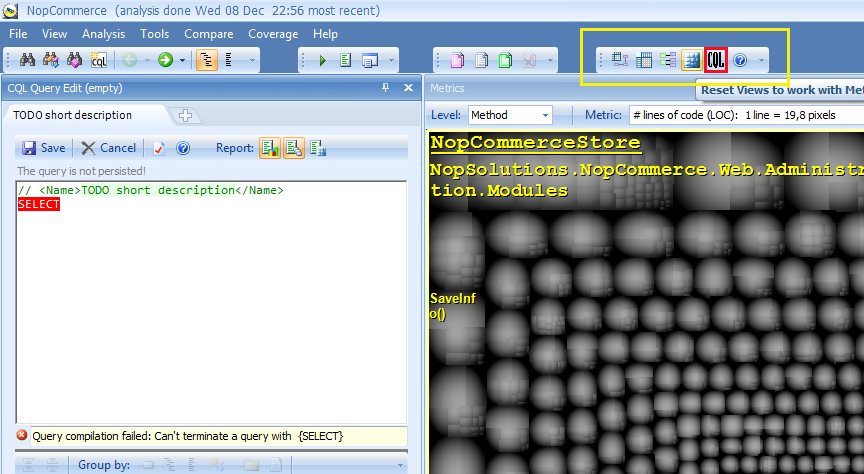Click the green document icon
Viewport: 864px width, 474px height.
[x=505, y=60]
